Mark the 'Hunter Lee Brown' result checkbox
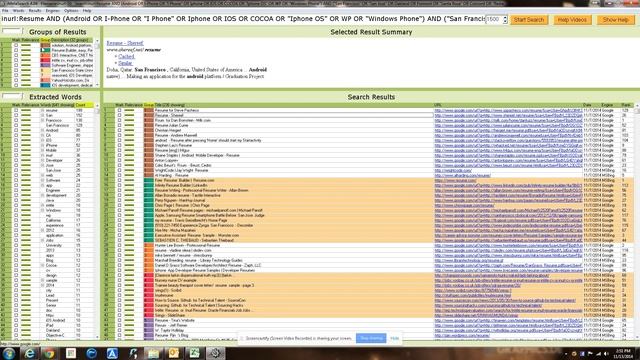 click(119, 245)
